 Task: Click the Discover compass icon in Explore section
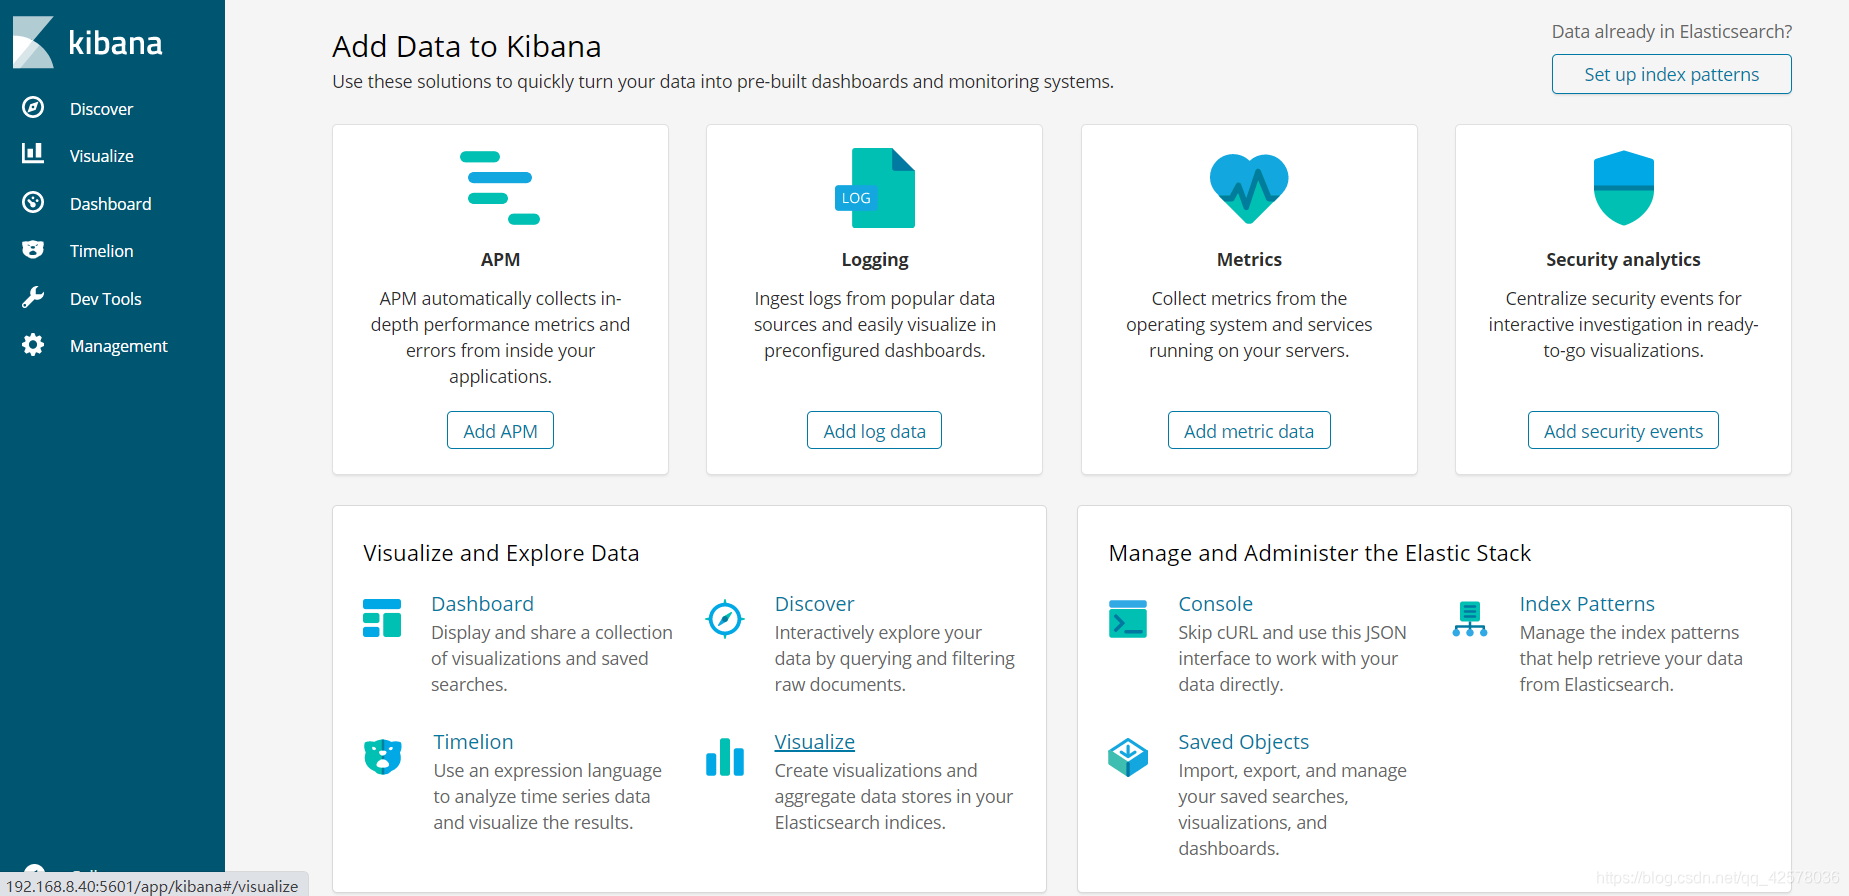coord(725,619)
